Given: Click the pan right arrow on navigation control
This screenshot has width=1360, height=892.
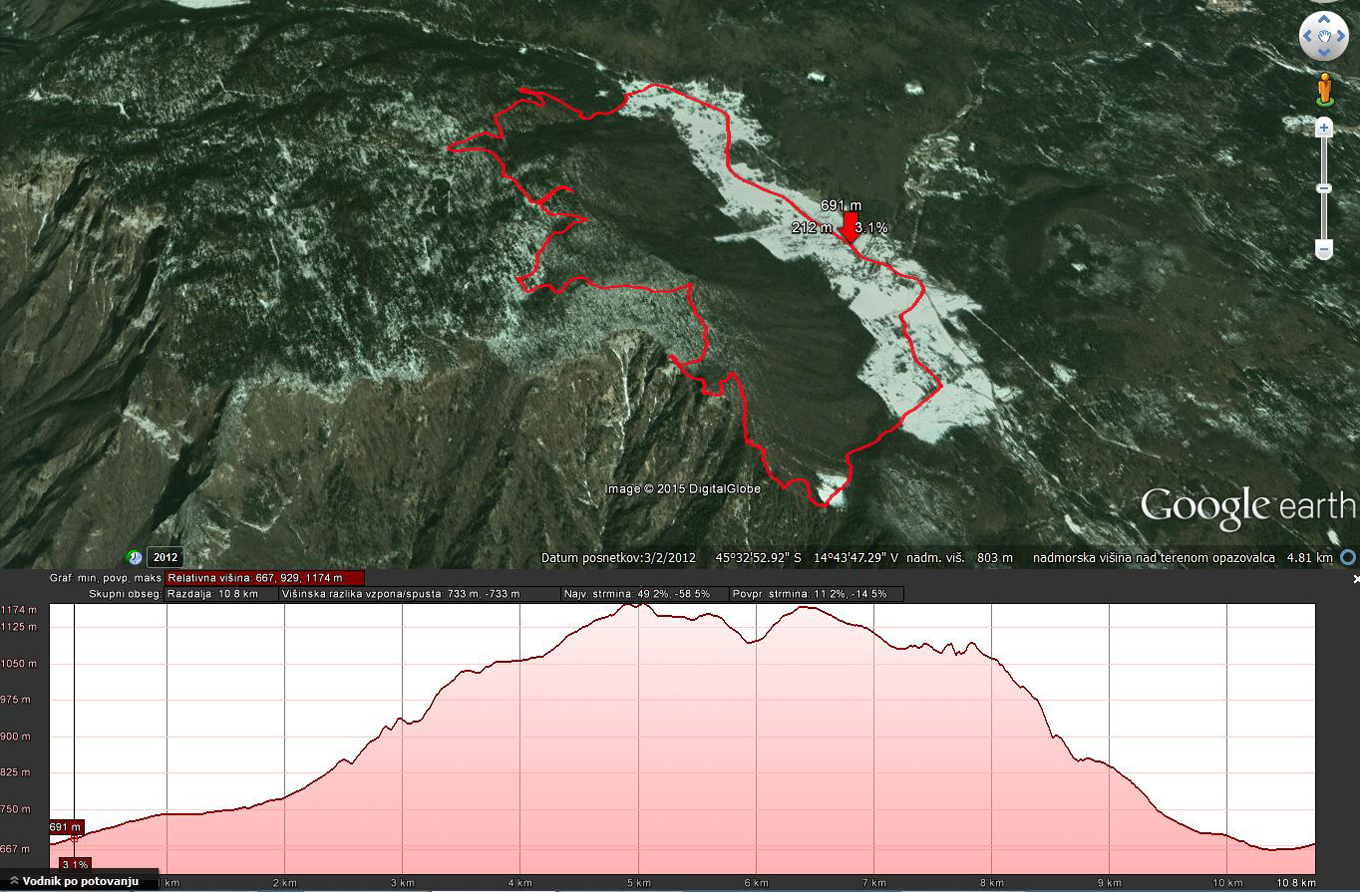Looking at the screenshot, I should pos(1342,37).
